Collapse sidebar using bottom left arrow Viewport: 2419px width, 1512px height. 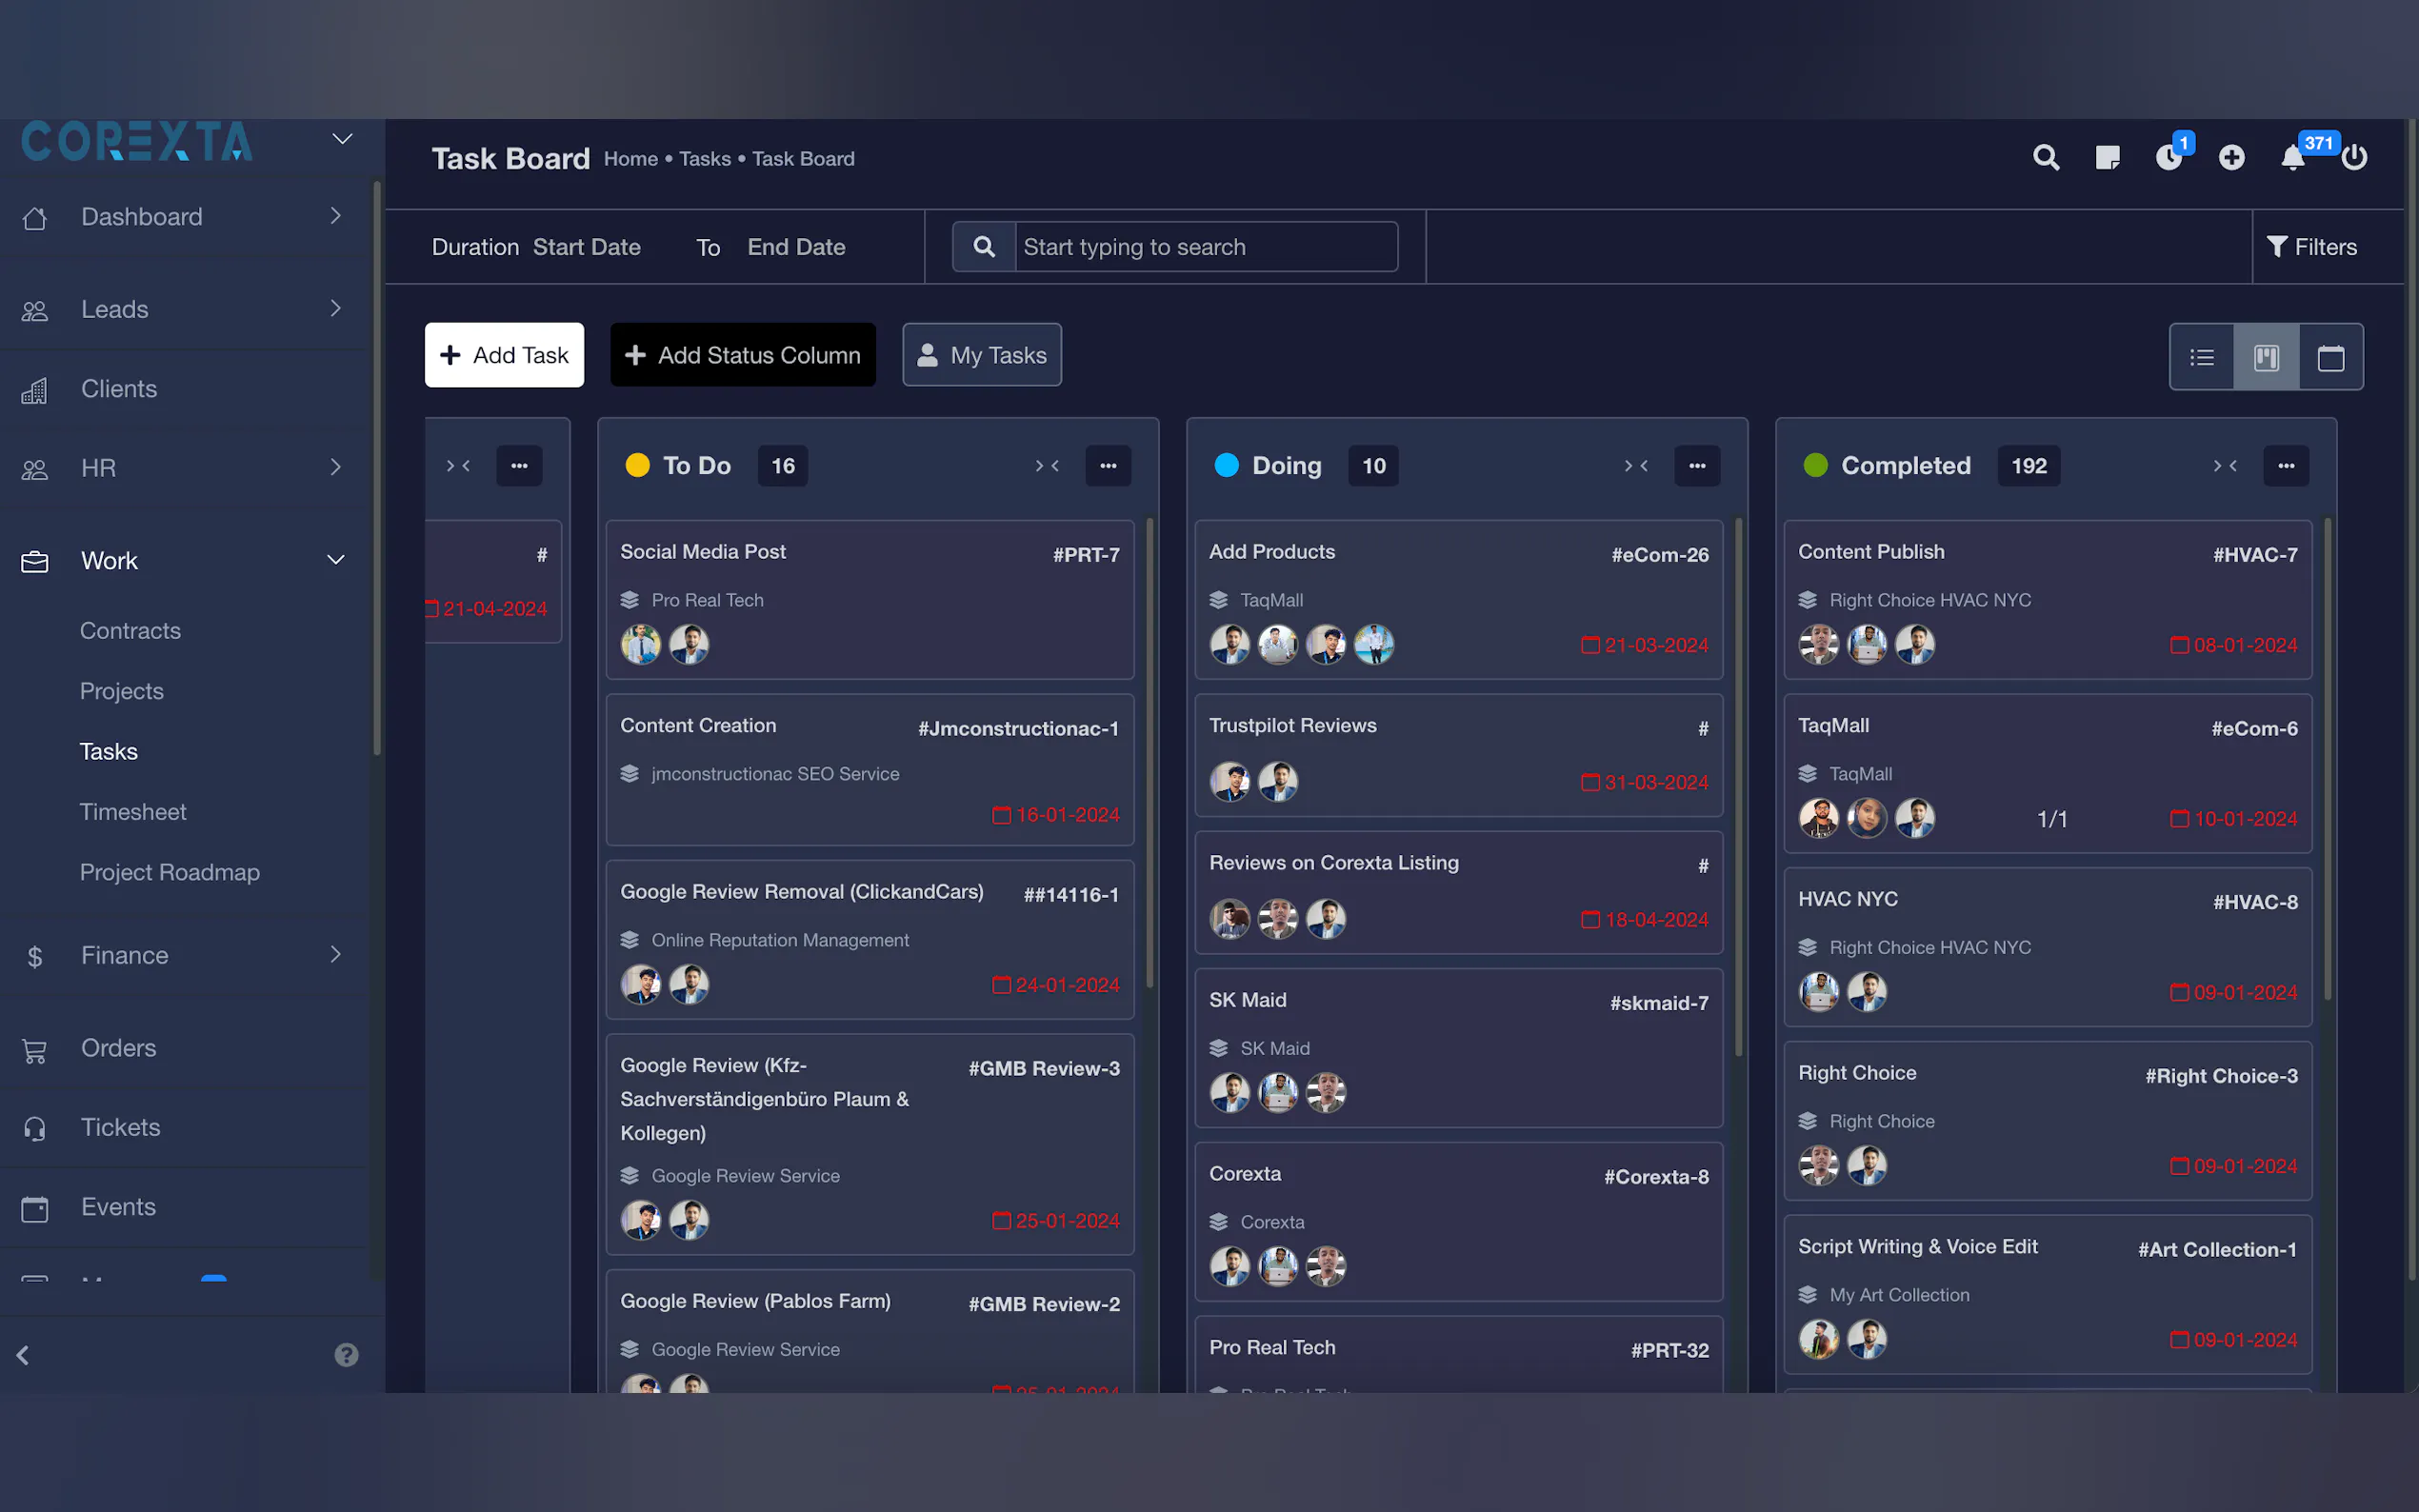(24, 1355)
